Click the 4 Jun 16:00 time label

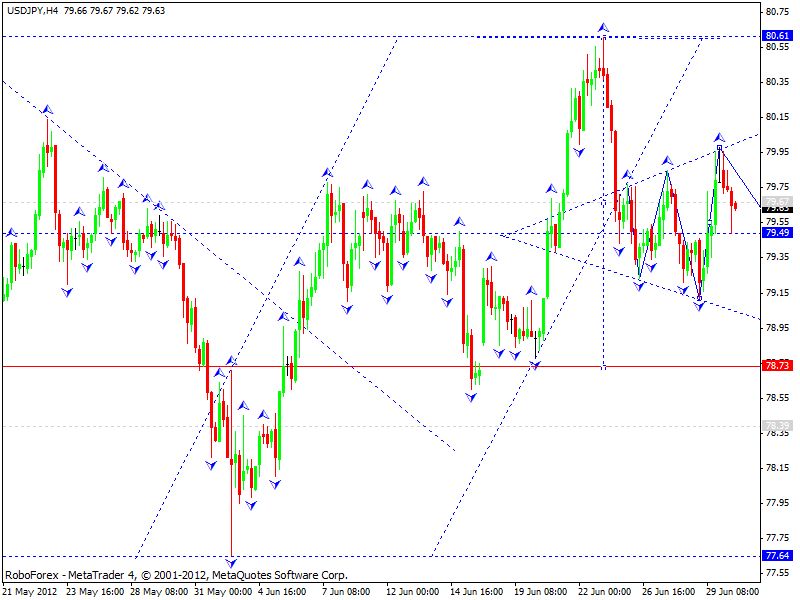(x=282, y=592)
